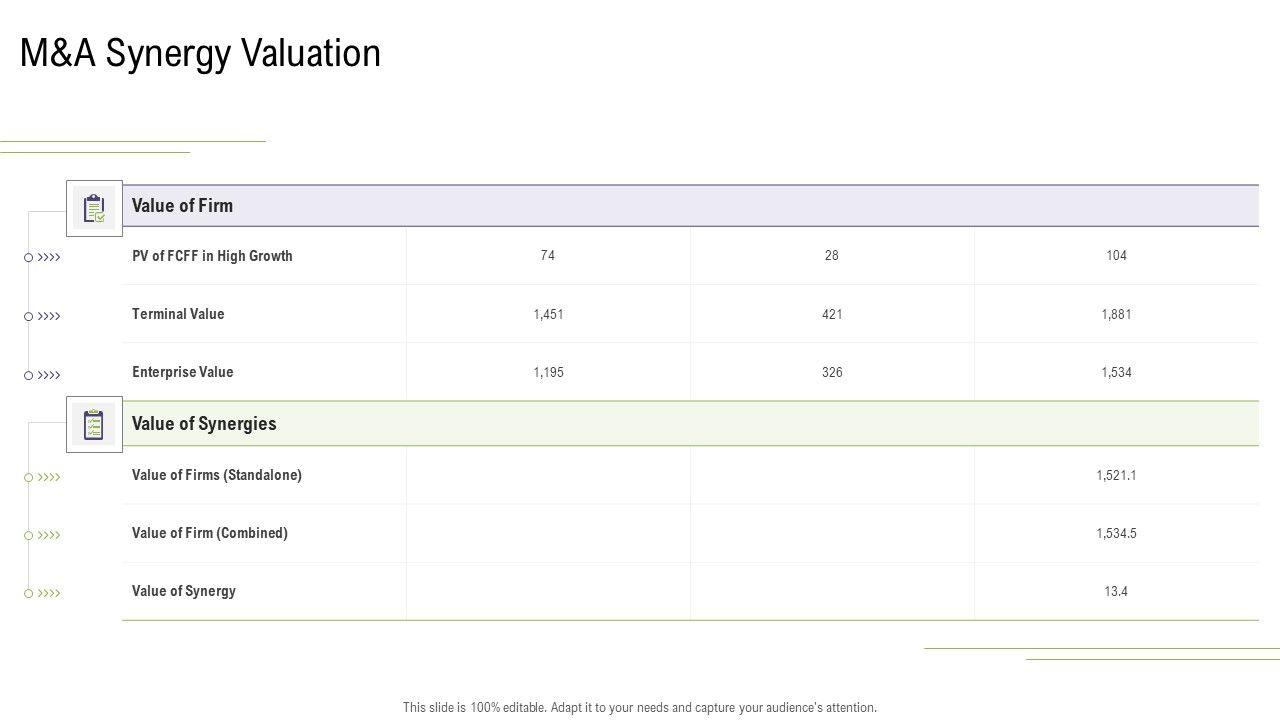Image resolution: width=1280 pixels, height=720 pixels.
Task: Click the clipboard icon beside Value of Firm
Action: (94, 208)
